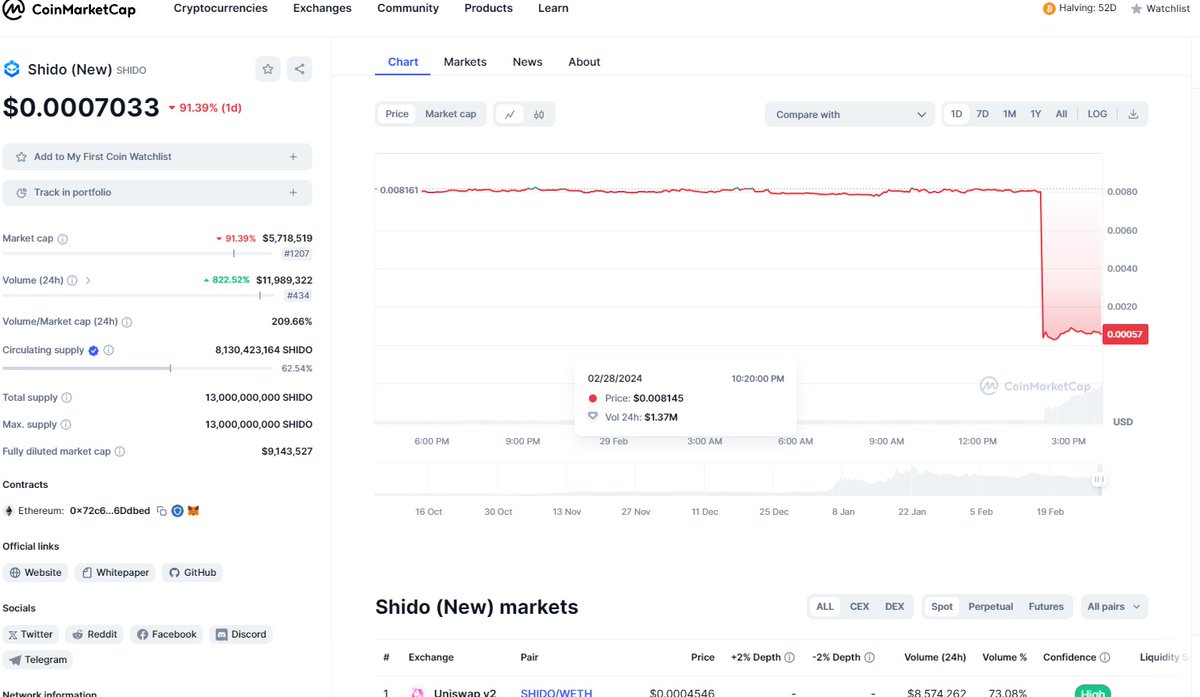1200x697 pixels.
Task: Show Perpetual markets
Action: tap(991, 606)
